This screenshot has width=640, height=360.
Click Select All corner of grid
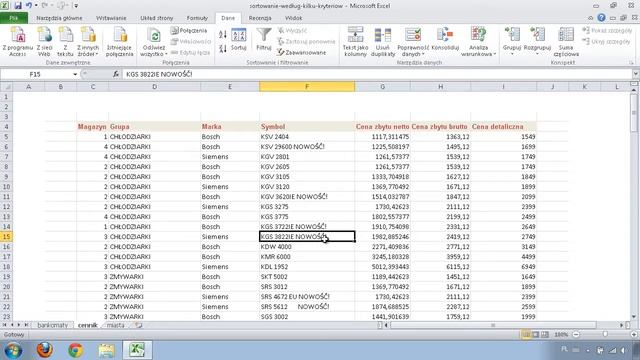[x=7, y=87]
